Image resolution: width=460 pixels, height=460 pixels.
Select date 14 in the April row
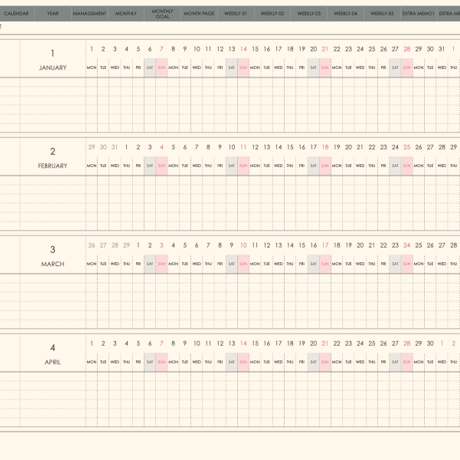(x=243, y=343)
